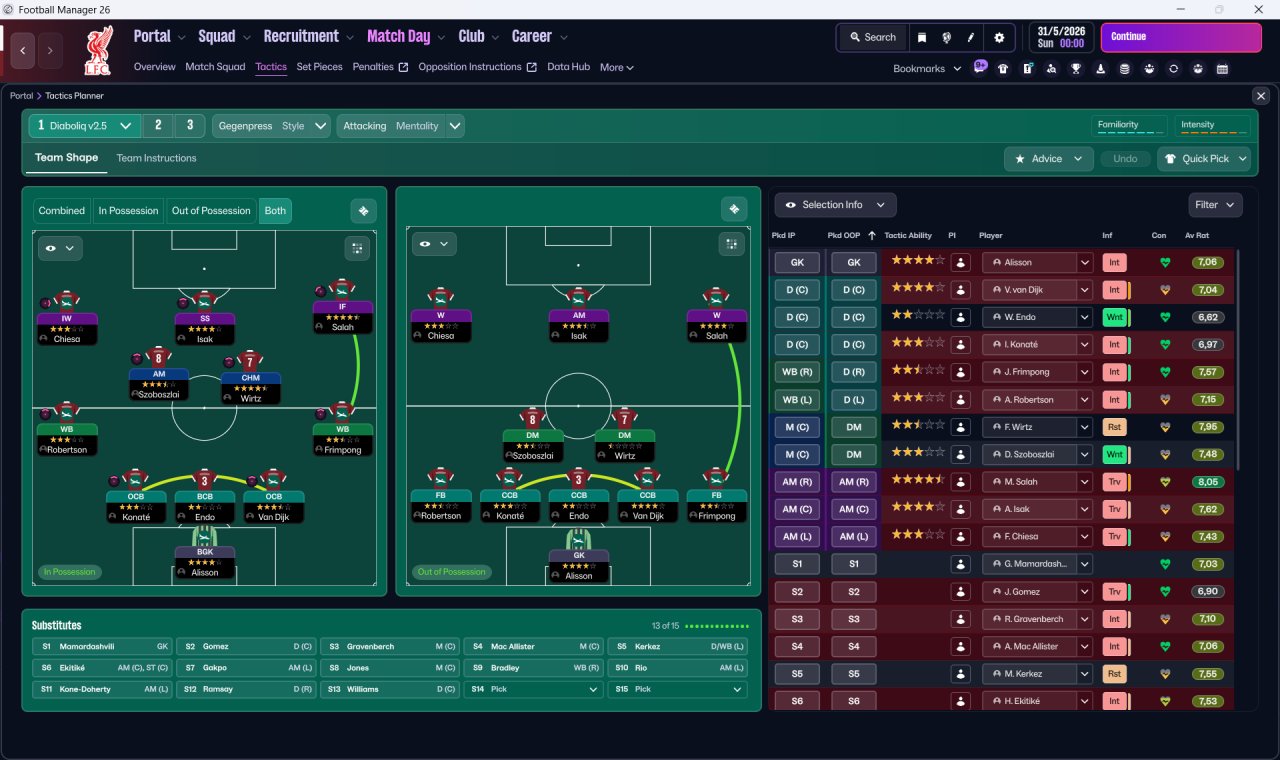The image size is (1280, 760).
Task: Expand the Bookmarks dropdown
Action: click(927, 69)
